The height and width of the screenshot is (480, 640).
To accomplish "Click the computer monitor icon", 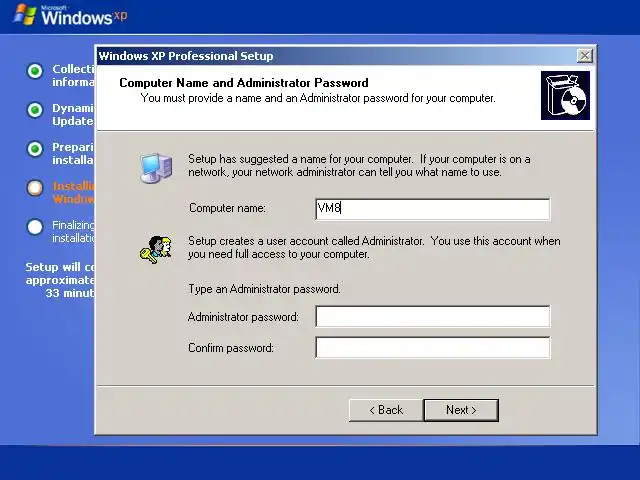I will pos(156,168).
